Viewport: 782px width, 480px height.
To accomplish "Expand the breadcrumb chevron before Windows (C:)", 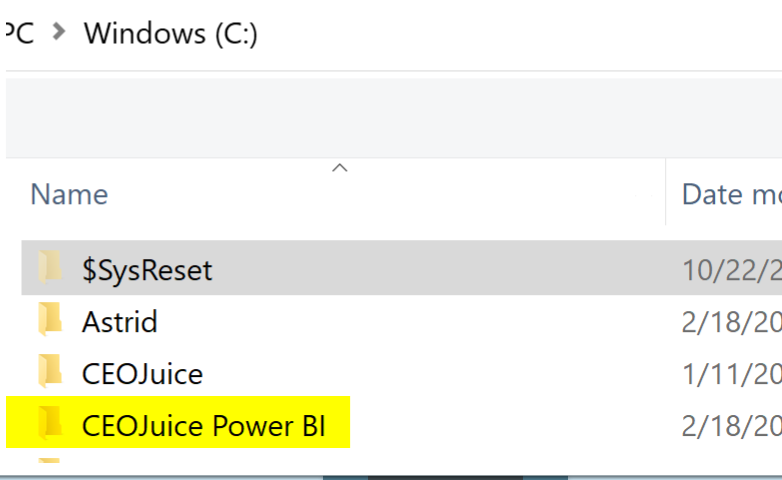I will 59,32.
